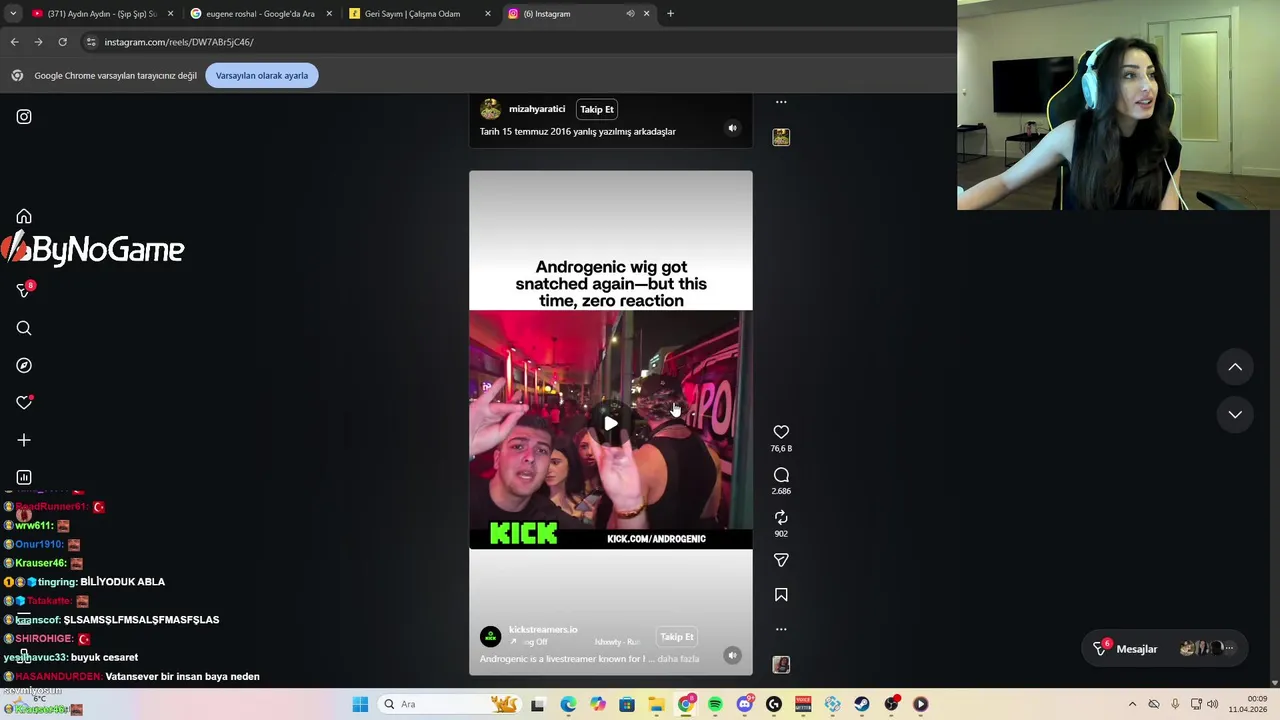The height and width of the screenshot is (720, 1280).
Task: Open a new browser tab
Action: (670, 14)
